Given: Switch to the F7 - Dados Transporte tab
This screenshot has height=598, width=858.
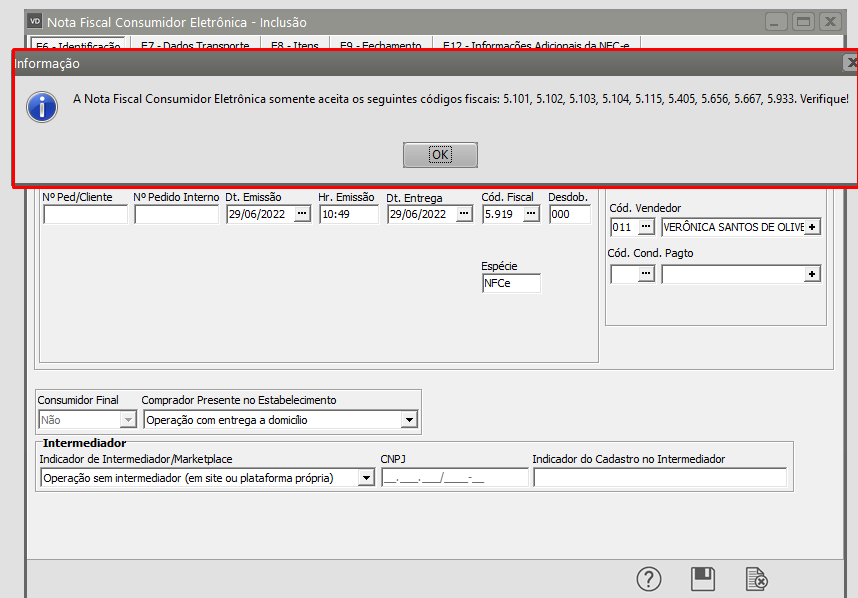Looking at the screenshot, I should 195,46.
